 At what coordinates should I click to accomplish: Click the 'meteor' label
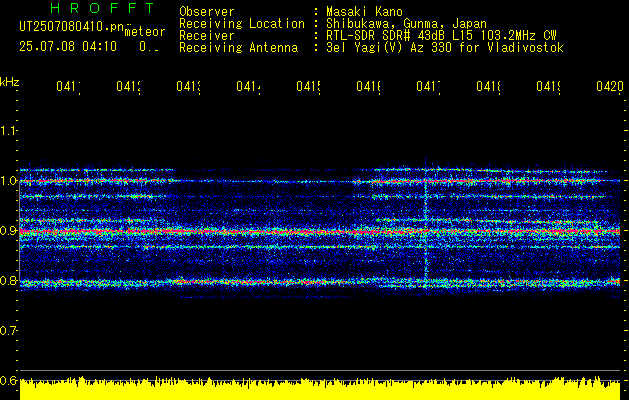point(145,32)
